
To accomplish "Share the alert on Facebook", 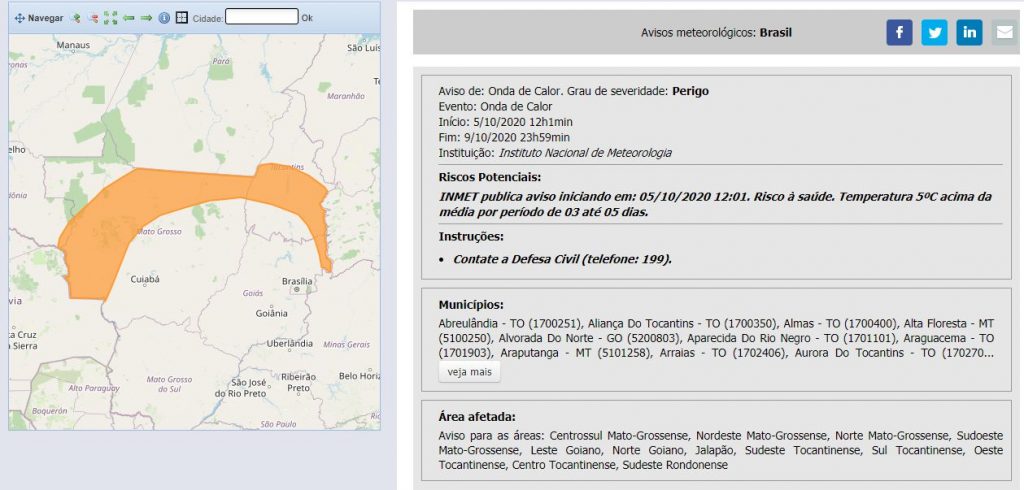I will click(x=899, y=33).
